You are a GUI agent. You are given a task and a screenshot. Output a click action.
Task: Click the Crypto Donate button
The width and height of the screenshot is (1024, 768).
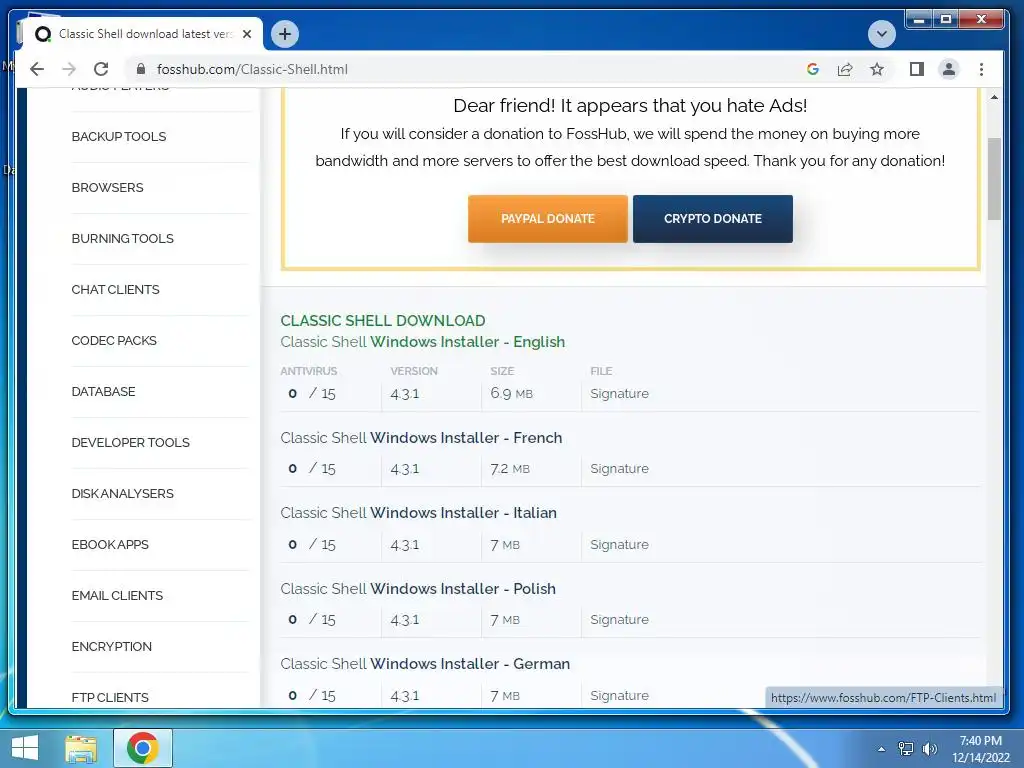[712, 219]
